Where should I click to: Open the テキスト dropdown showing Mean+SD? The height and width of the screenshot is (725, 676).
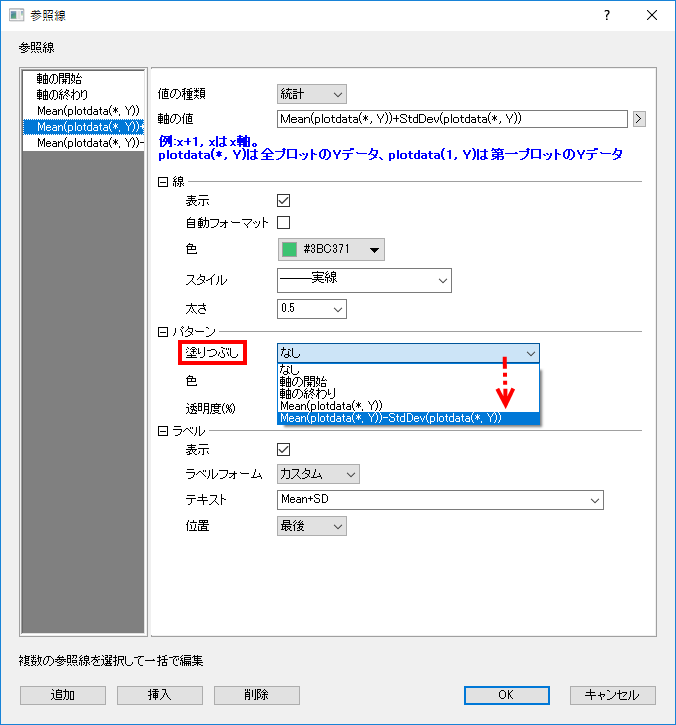[440, 500]
